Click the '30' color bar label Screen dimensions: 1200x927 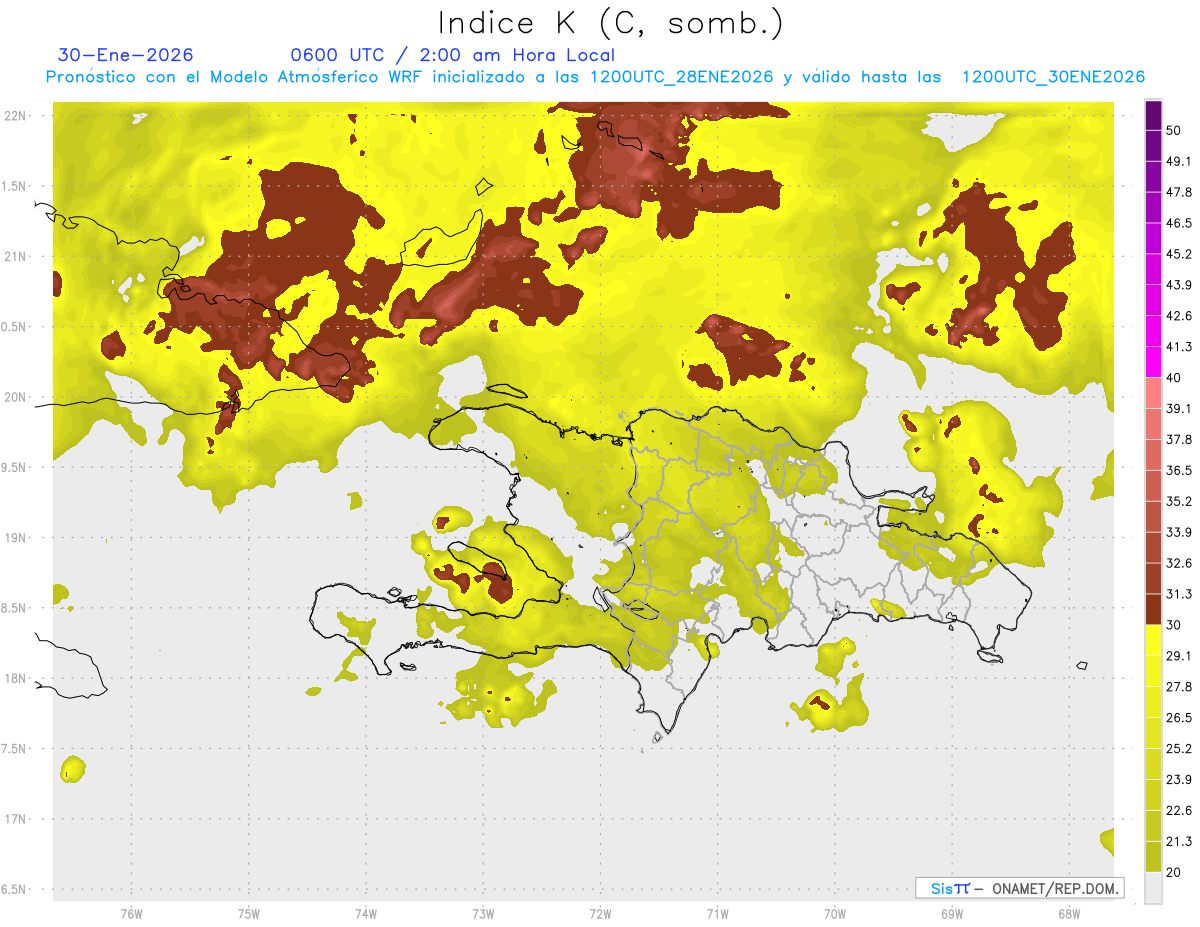(x=1174, y=625)
